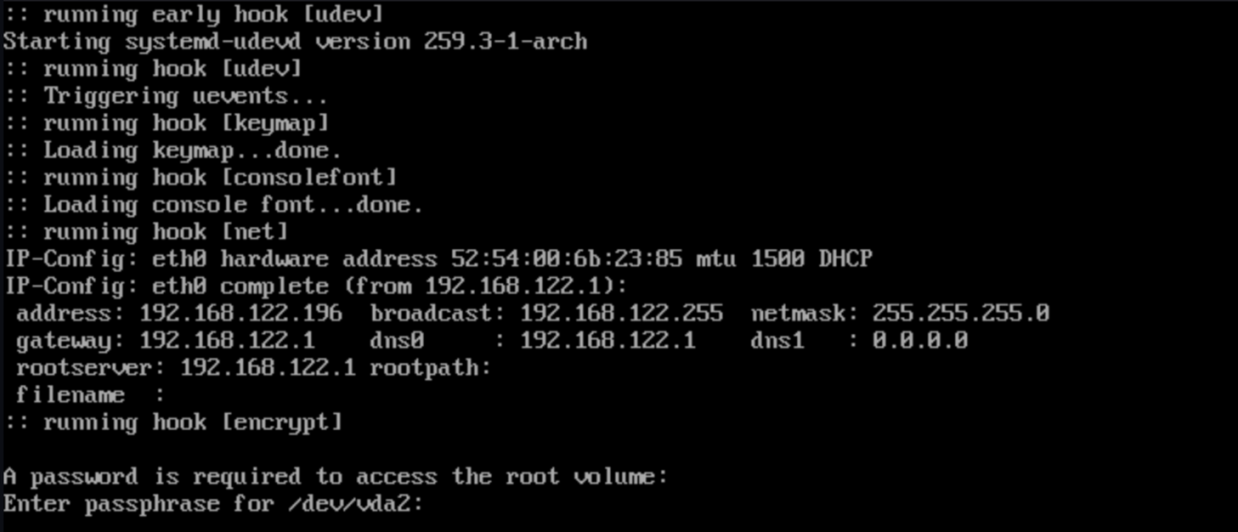The width and height of the screenshot is (1238, 532).
Task: Click the broadcast address 192.168.122.255
Action: [x=620, y=313]
